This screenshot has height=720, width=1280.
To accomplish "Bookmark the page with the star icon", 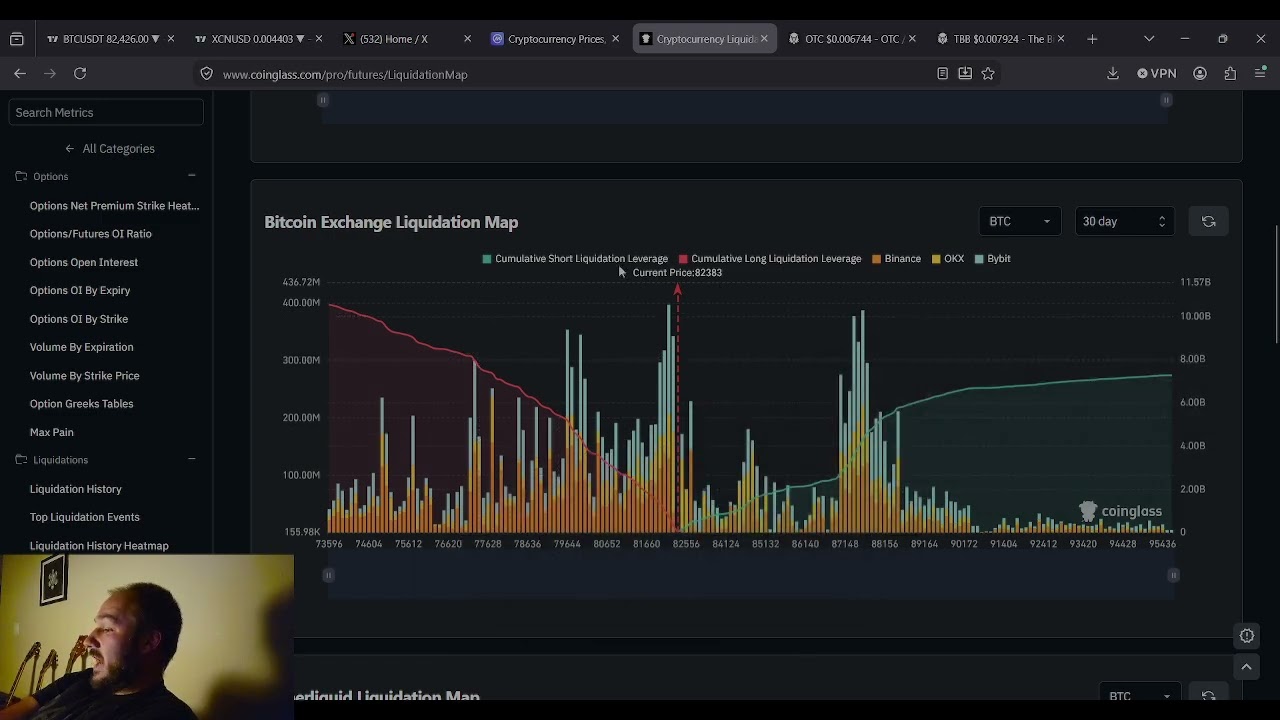I will point(988,73).
